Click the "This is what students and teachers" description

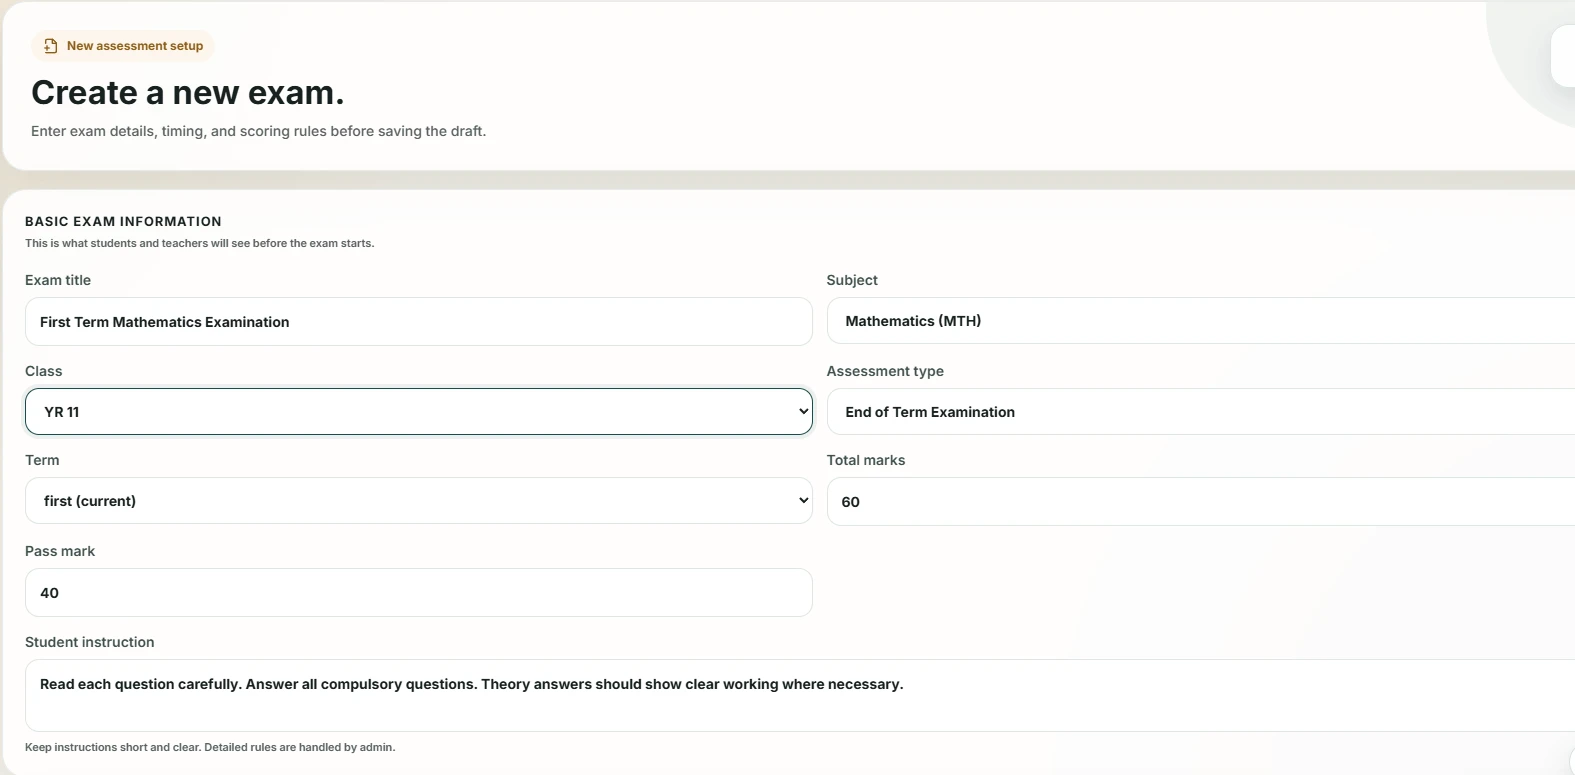pyautogui.click(x=200, y=243)
